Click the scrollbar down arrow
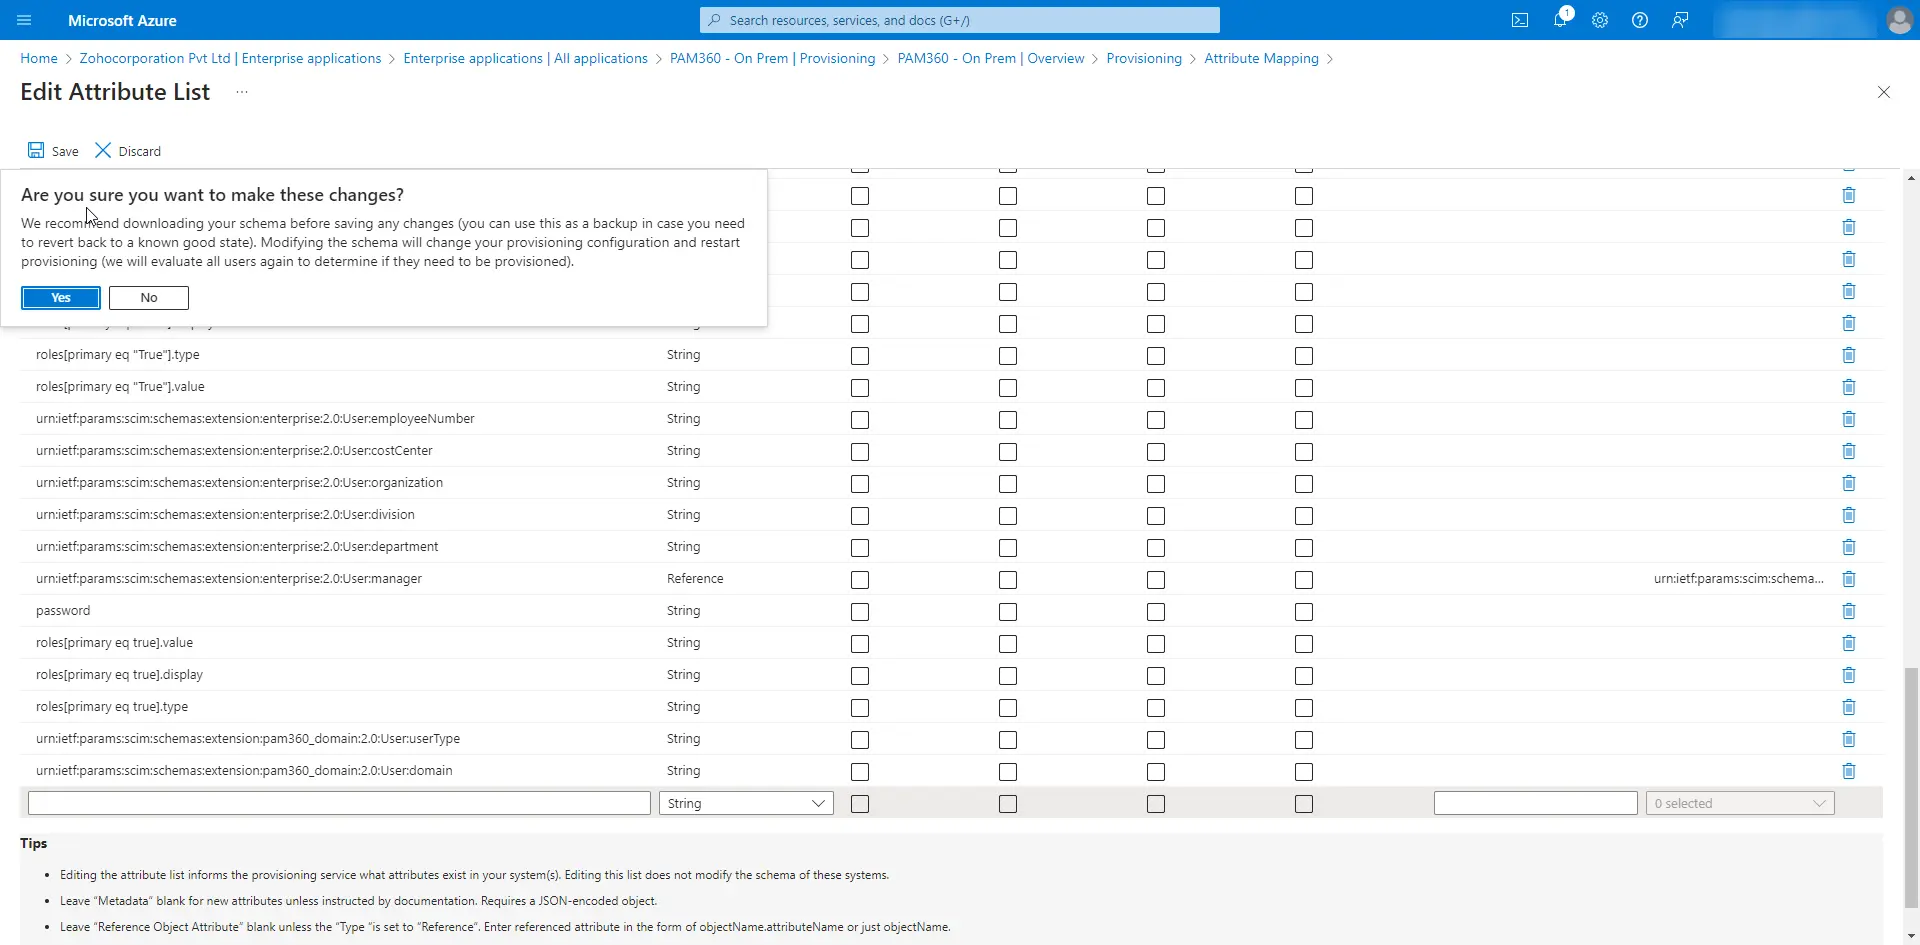 click(1911, 937)
